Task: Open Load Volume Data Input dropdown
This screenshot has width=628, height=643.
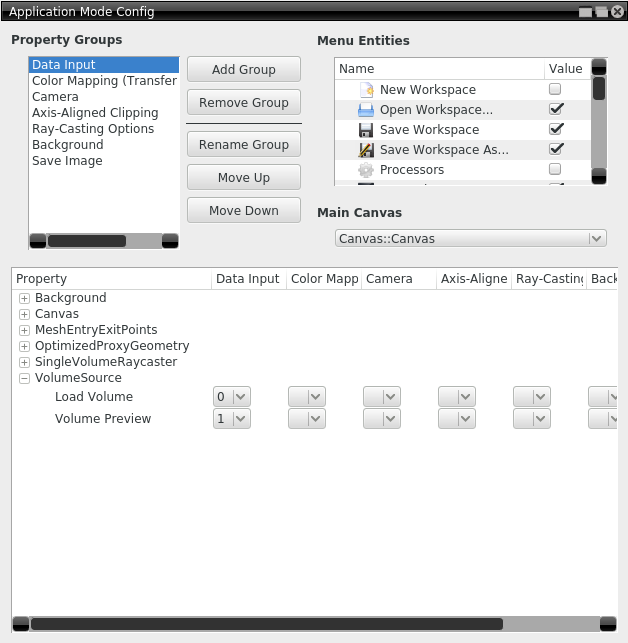Action: pos(232,397)
